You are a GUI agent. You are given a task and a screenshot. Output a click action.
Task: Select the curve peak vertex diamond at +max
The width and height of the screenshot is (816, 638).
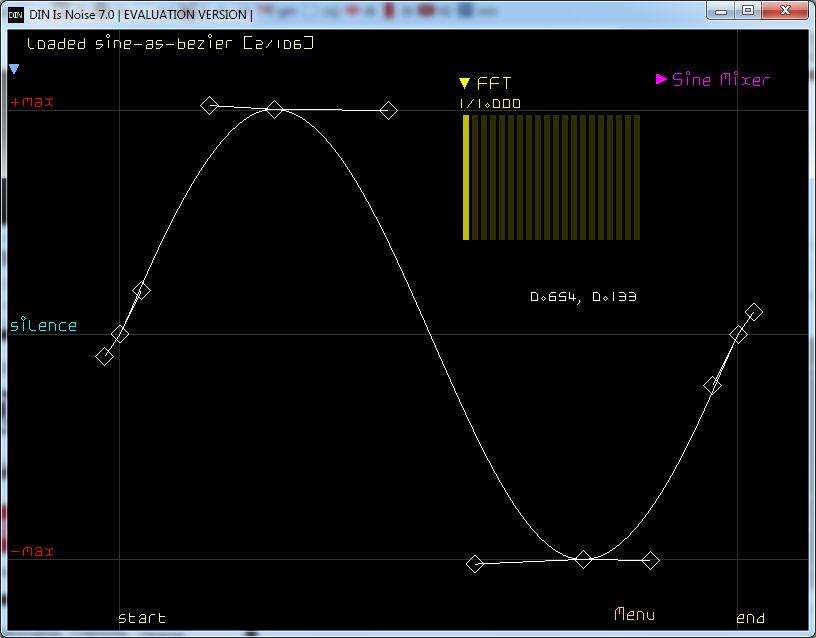coord(275,109)
